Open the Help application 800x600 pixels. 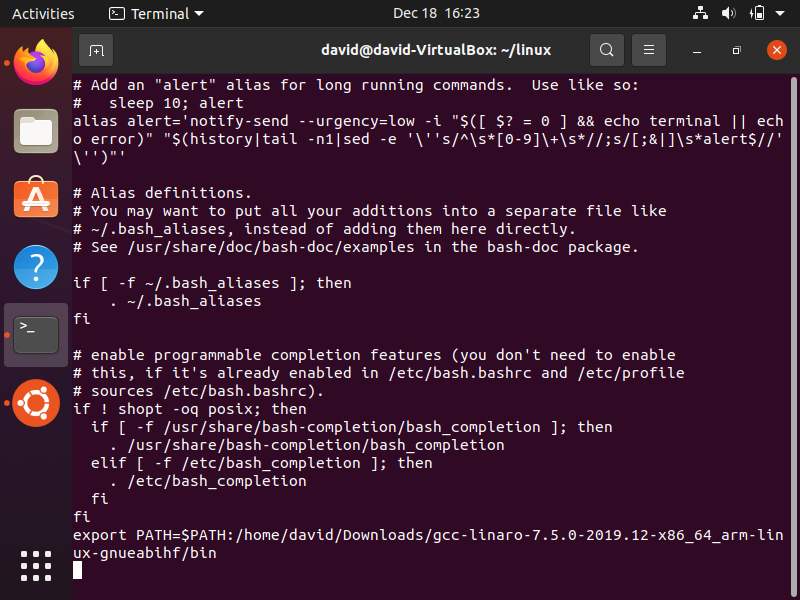tap(36, 267)
